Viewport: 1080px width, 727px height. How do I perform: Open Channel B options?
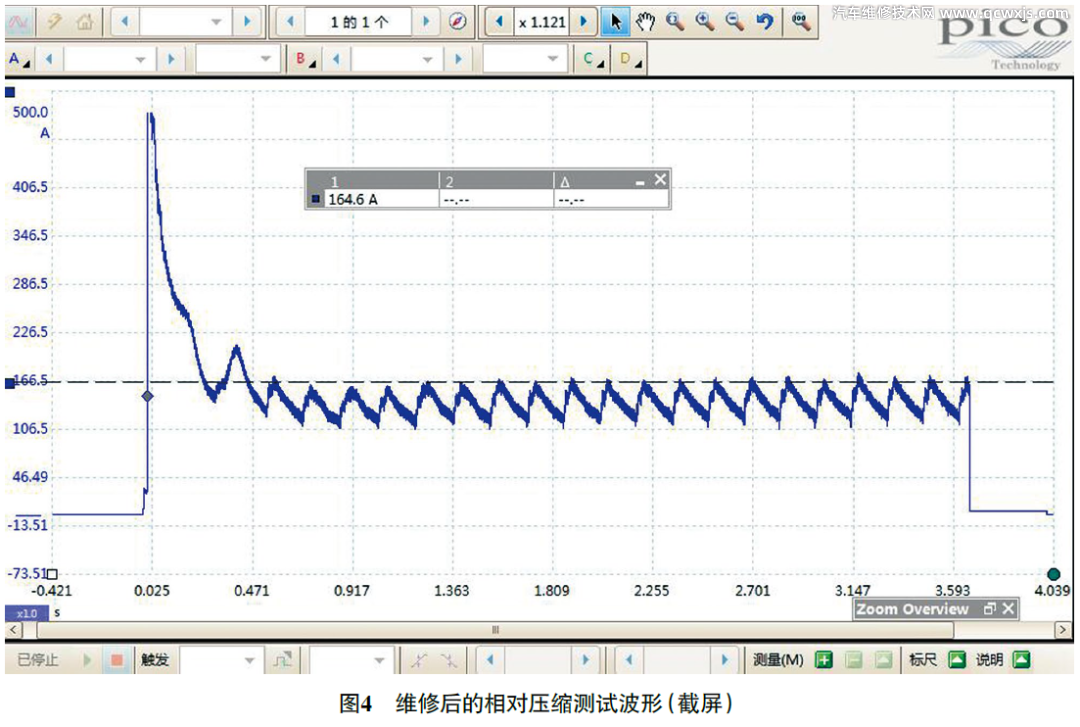point(303,60)
